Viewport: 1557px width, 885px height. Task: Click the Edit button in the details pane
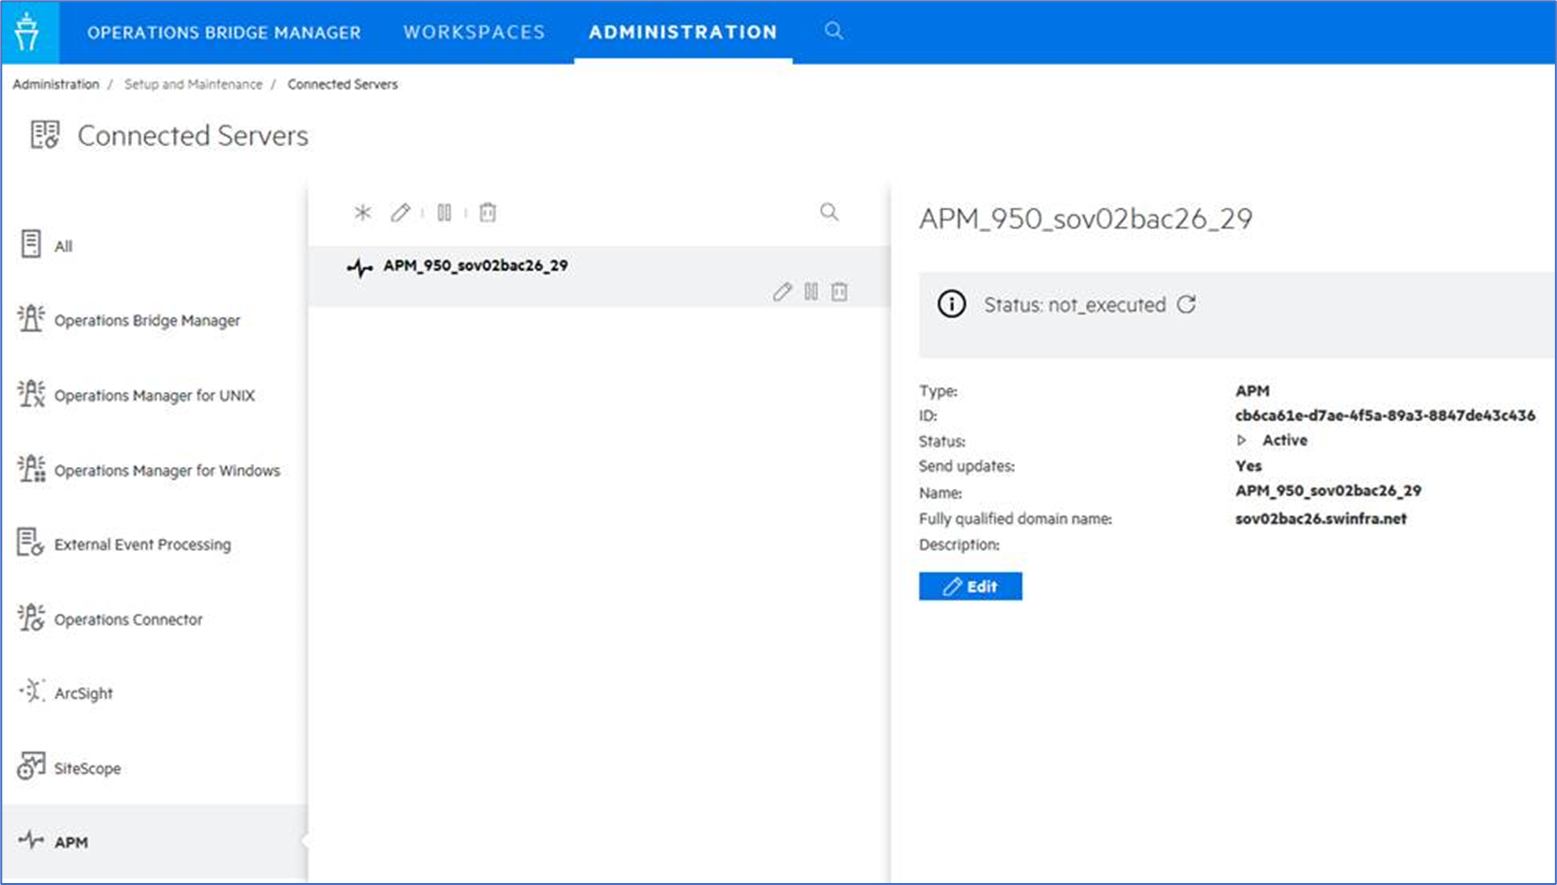969,586
